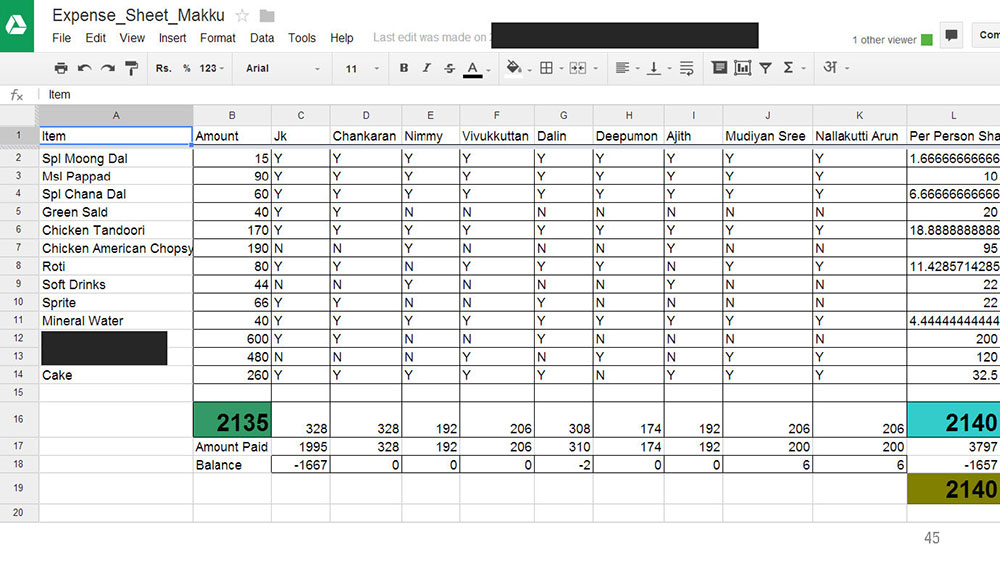Star the Expense_Sheet_Makku document
Screen dimensions: 1000x563
tap(242, 16)
